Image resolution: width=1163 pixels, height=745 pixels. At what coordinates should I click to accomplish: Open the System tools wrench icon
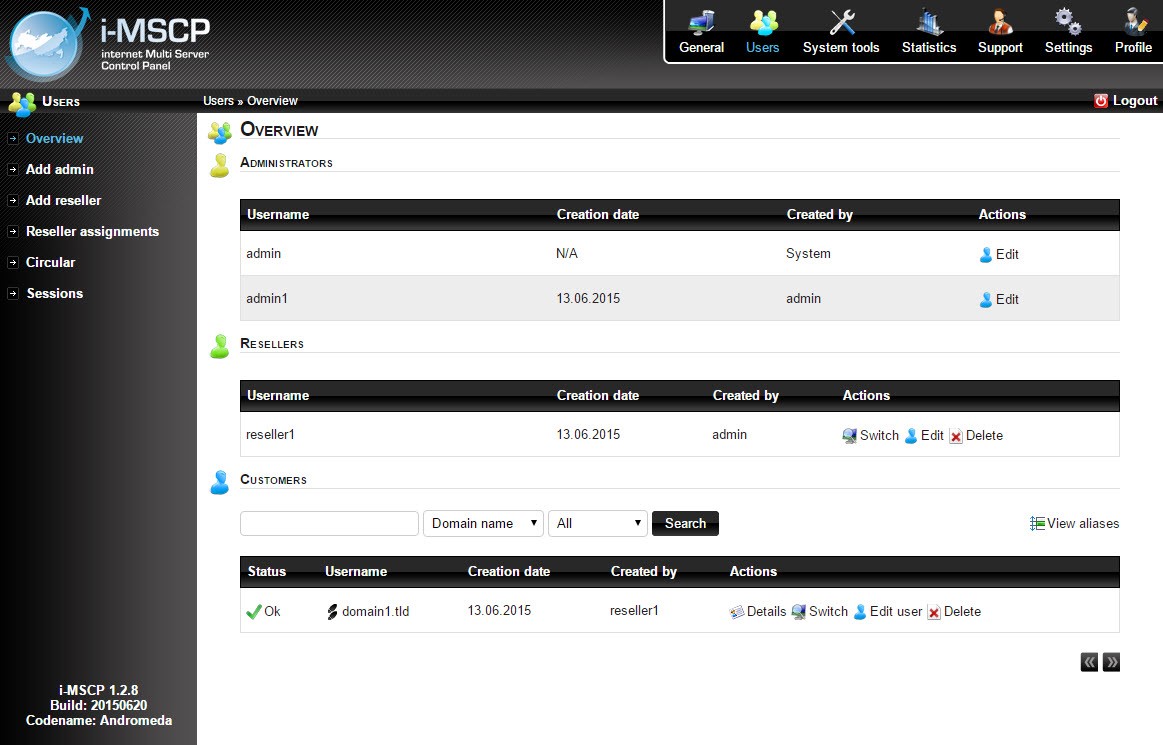click(841, 23)
